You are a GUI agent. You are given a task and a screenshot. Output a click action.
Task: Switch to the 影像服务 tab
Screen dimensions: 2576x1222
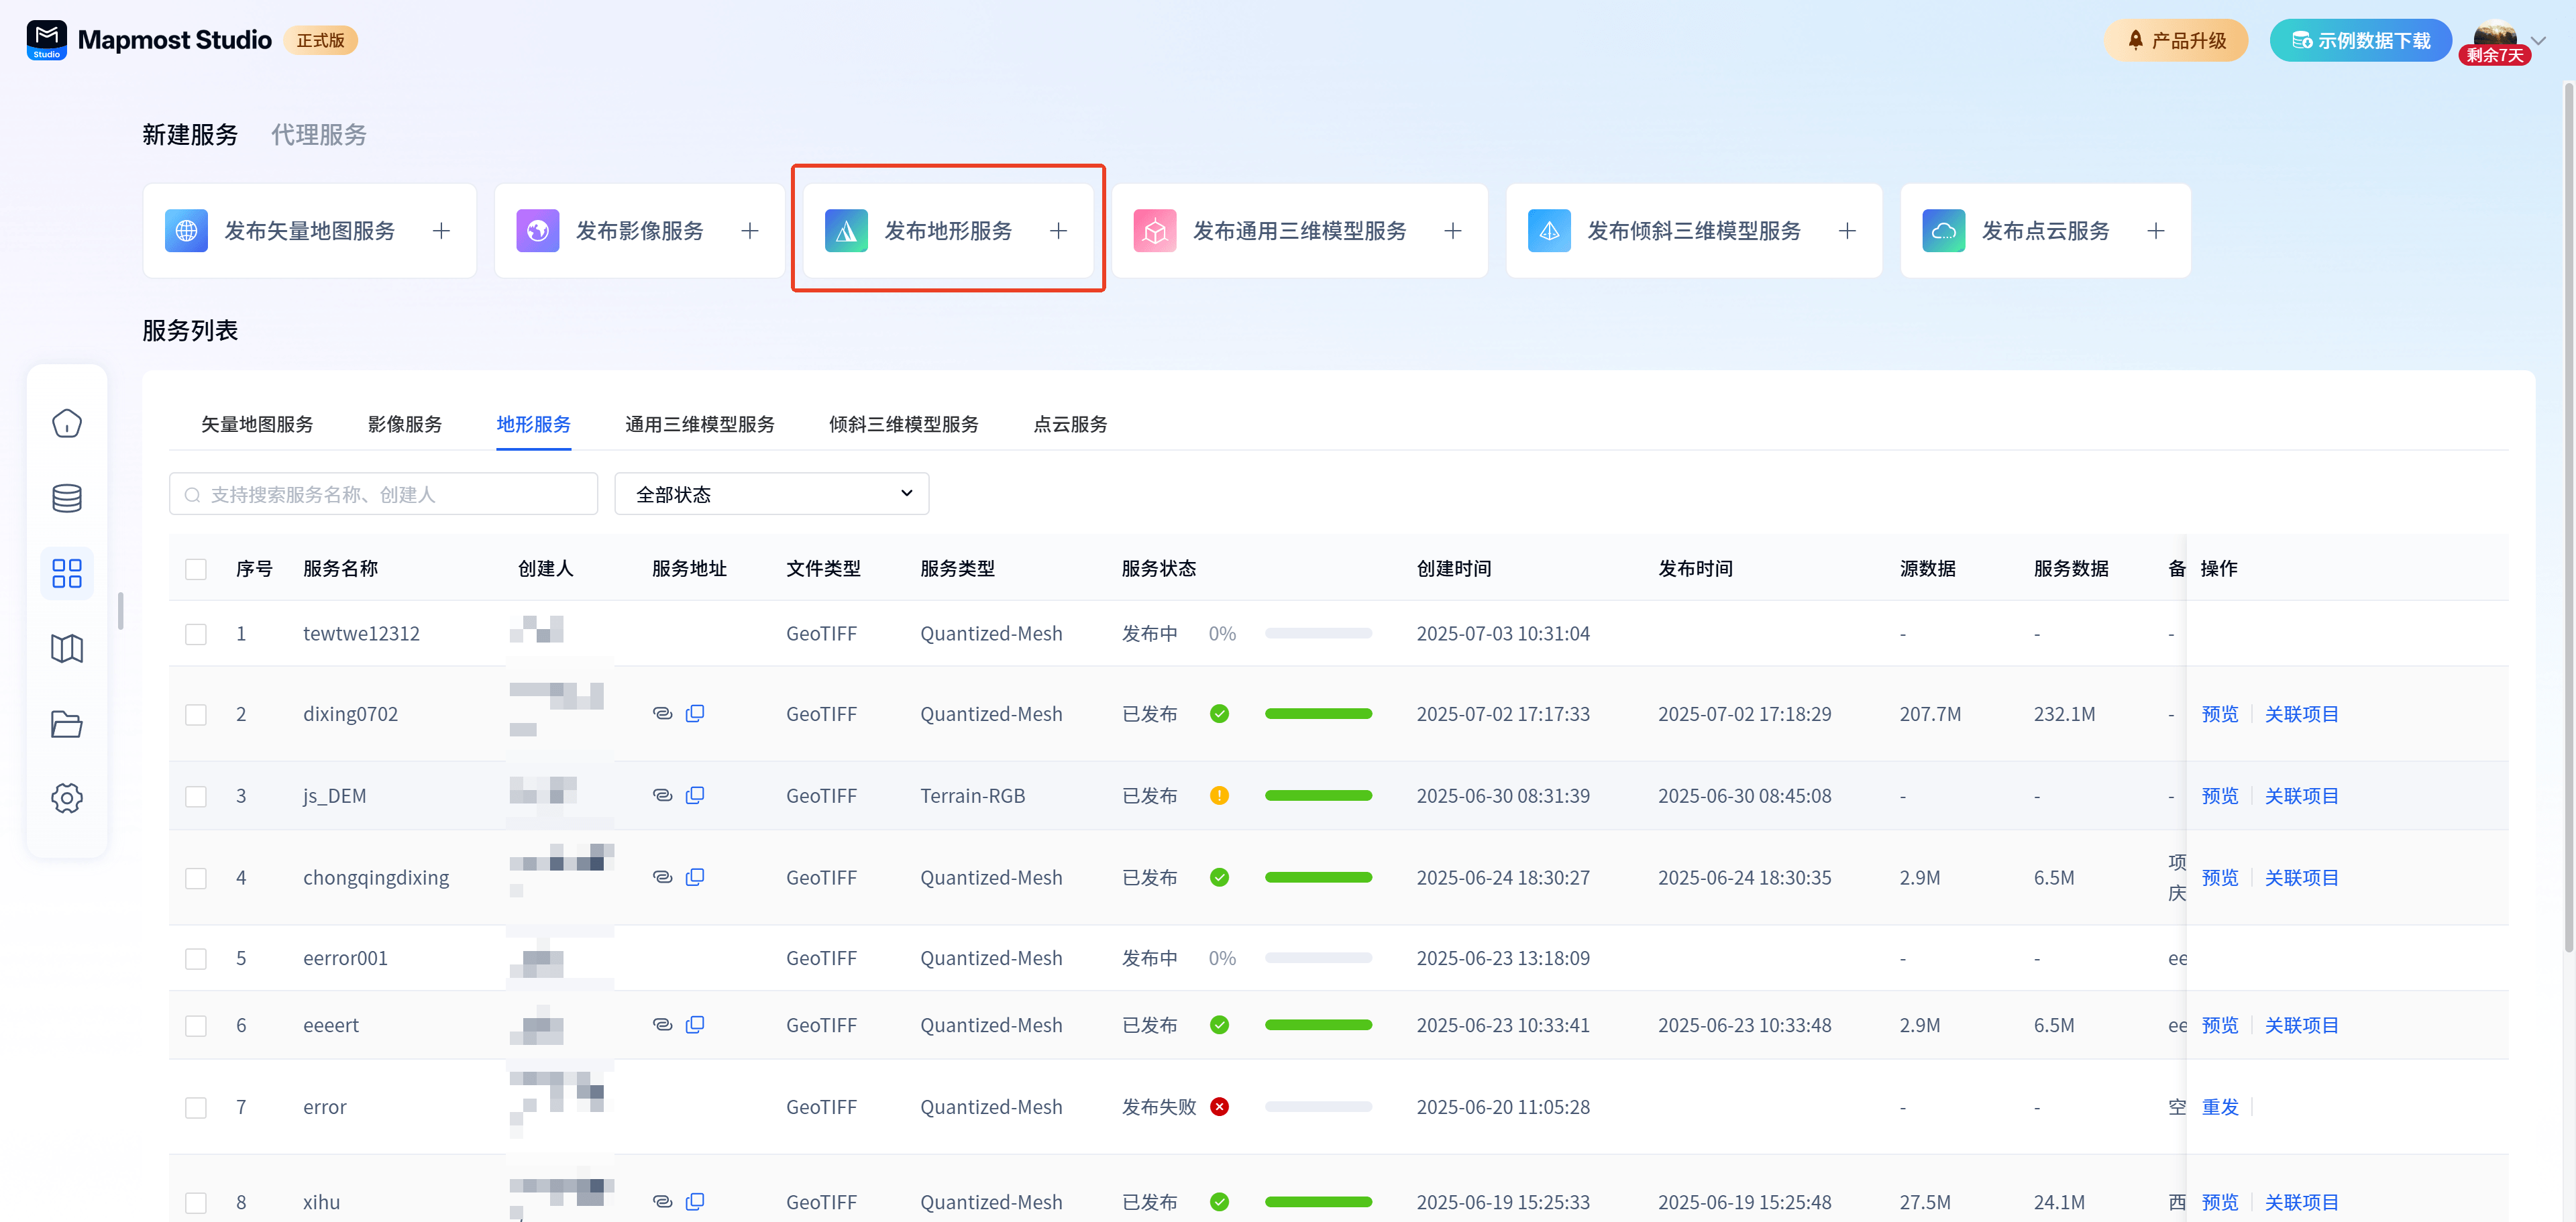pyautogui.click(x=405, y=424)
